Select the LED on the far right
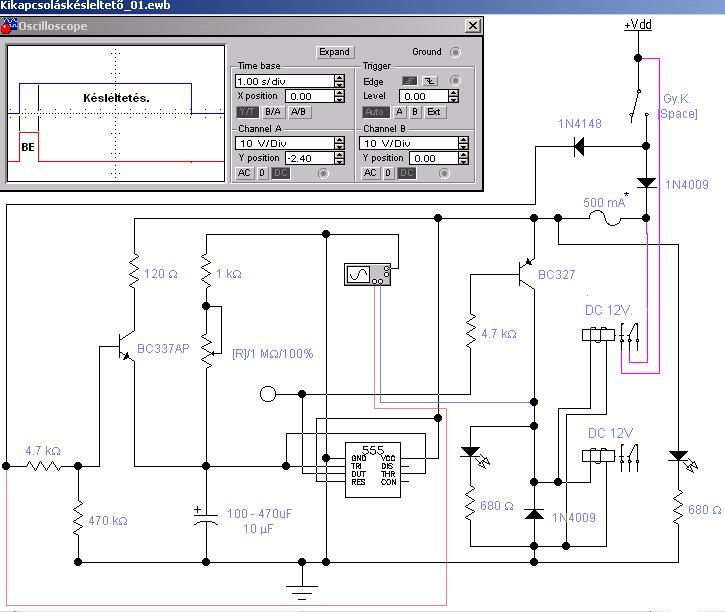The height and width of the screenshot is (612, 725). [683, 460]
